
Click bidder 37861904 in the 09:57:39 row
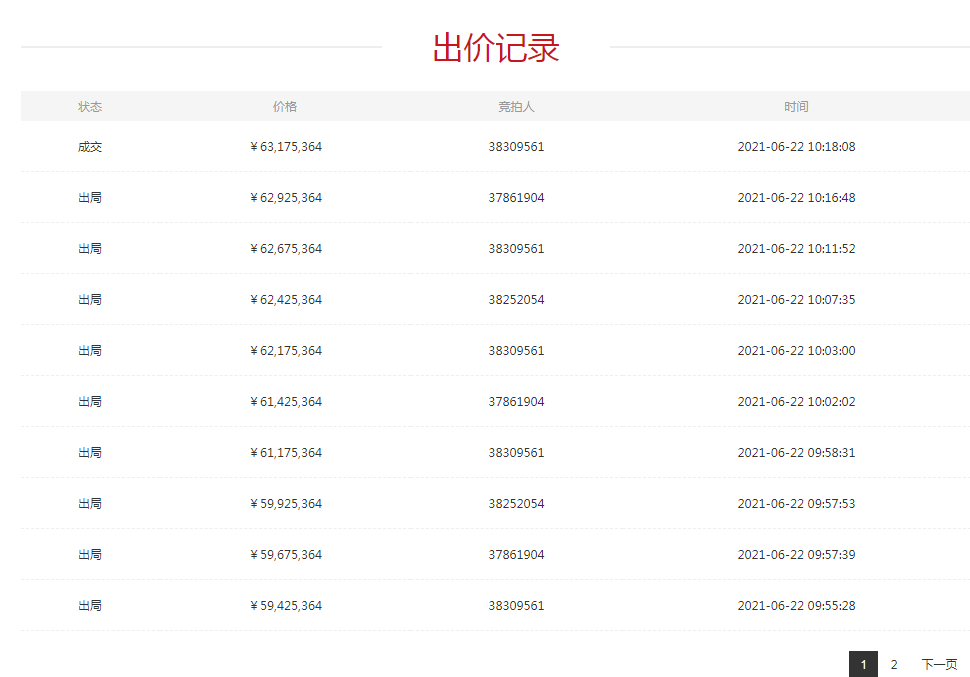(x=516, y=554)
